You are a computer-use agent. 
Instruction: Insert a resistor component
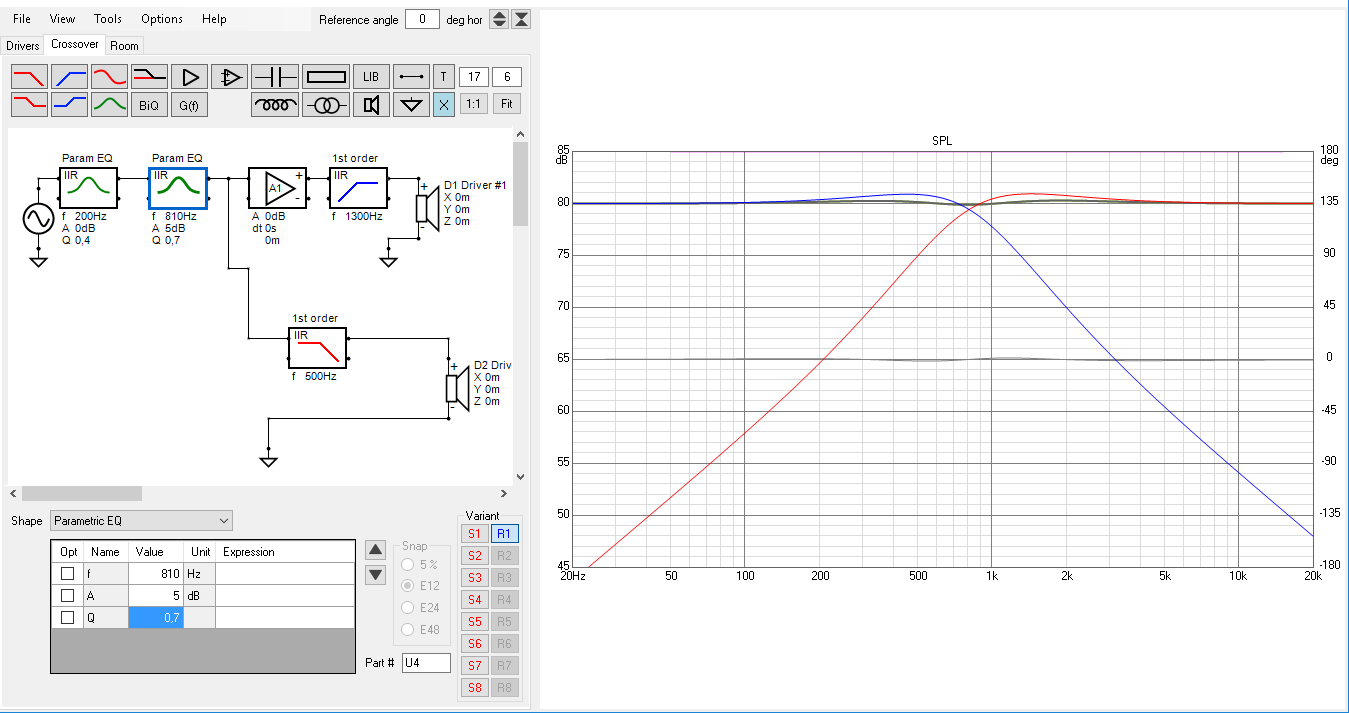[x=326, y=77]
